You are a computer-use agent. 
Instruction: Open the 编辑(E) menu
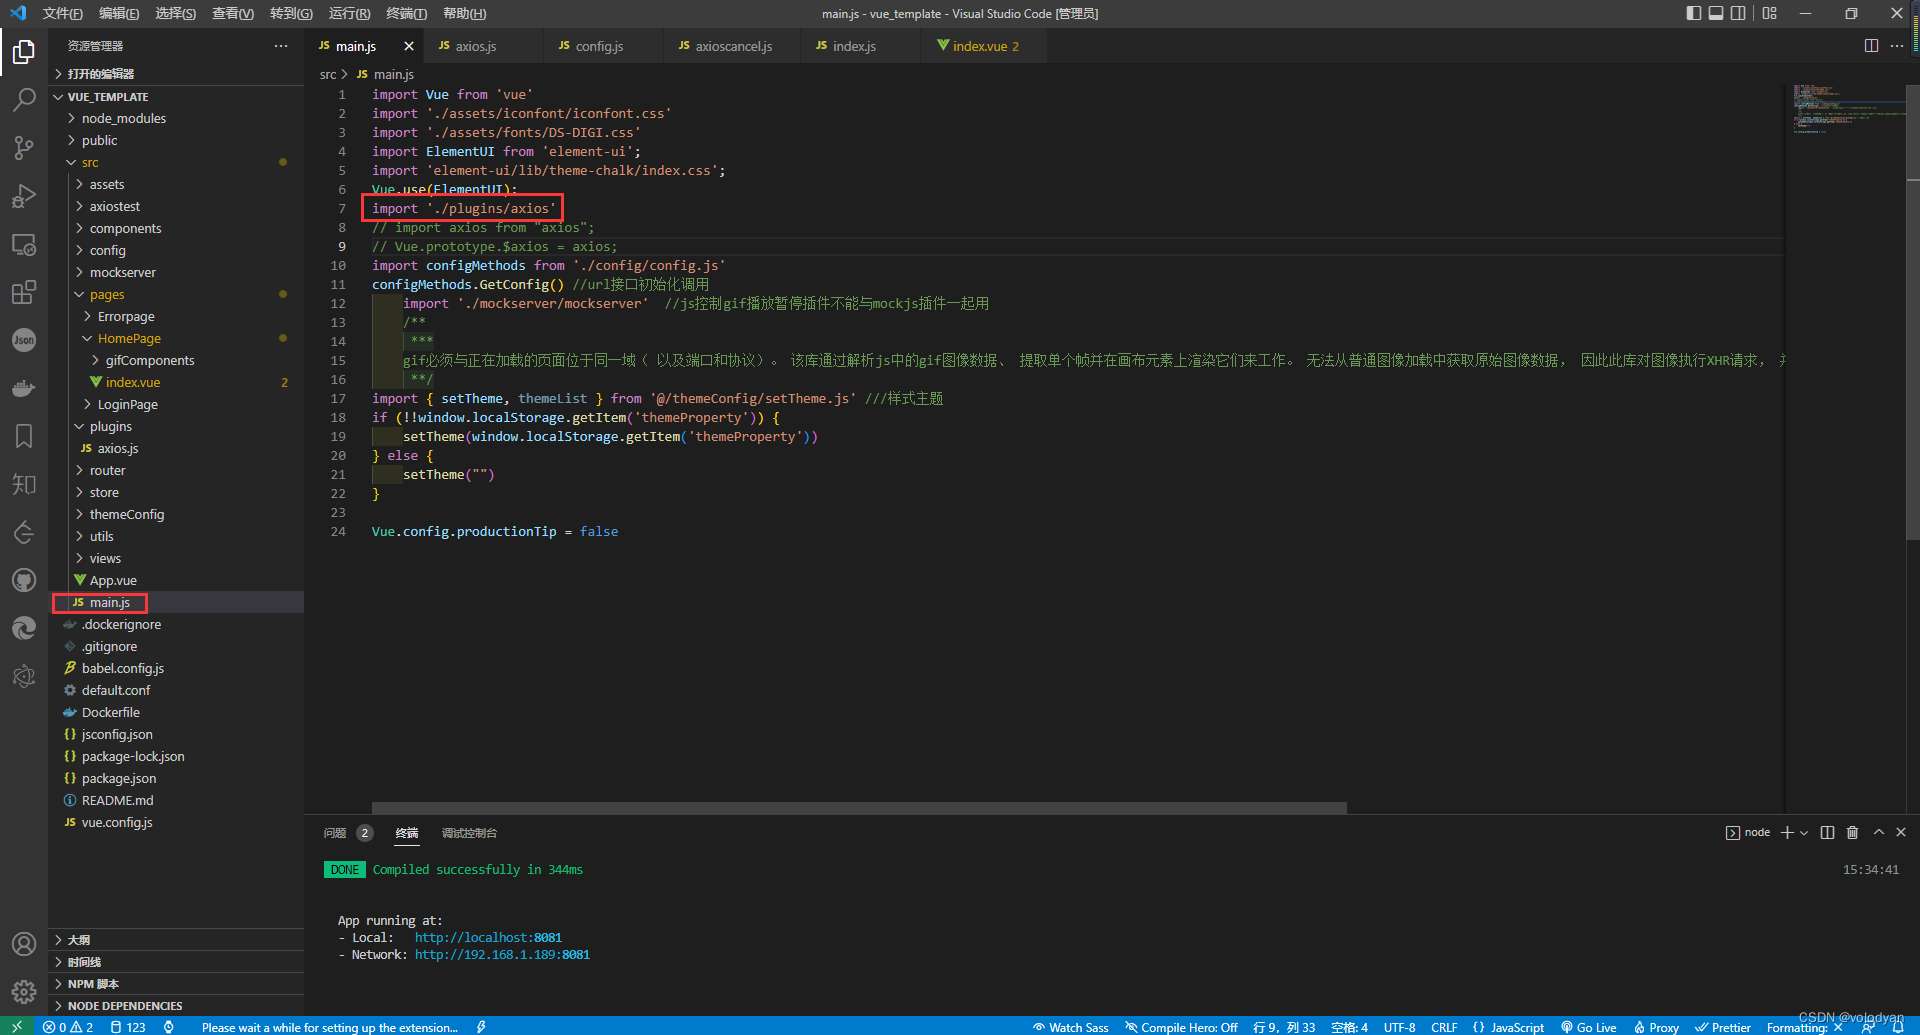(119, 13)
